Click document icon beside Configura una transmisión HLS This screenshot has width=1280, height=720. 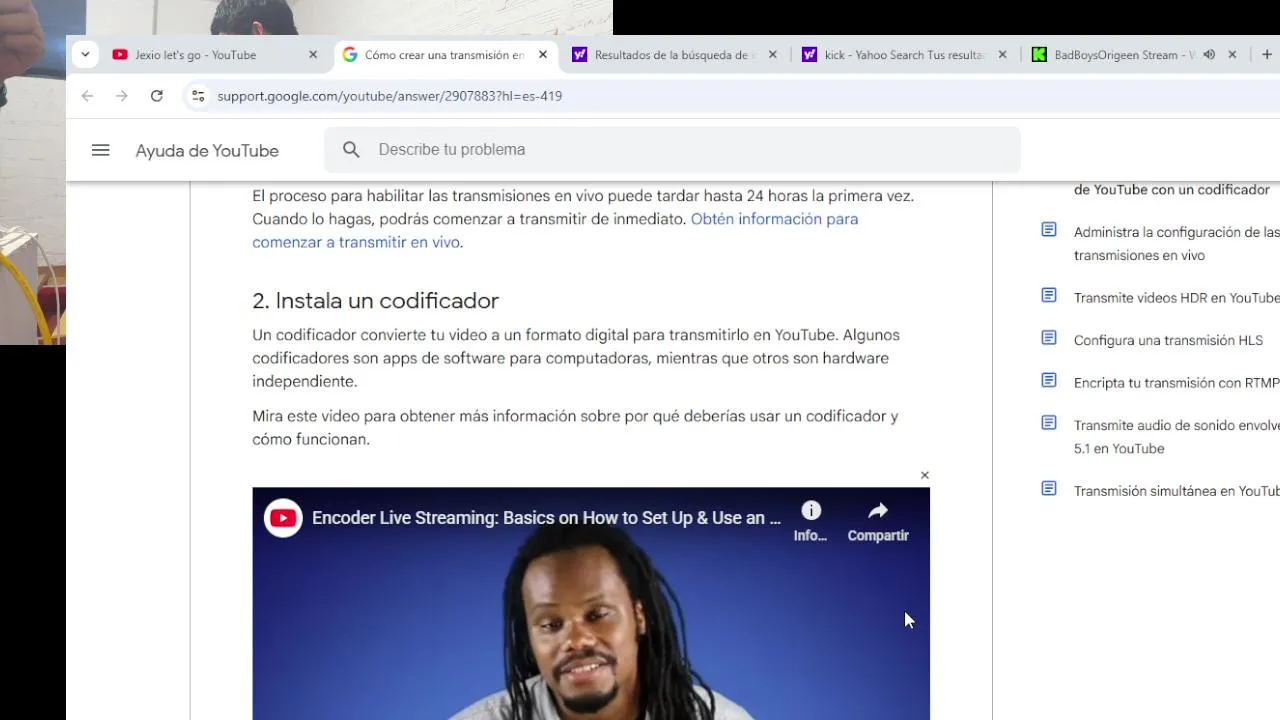click(1048, 338)
